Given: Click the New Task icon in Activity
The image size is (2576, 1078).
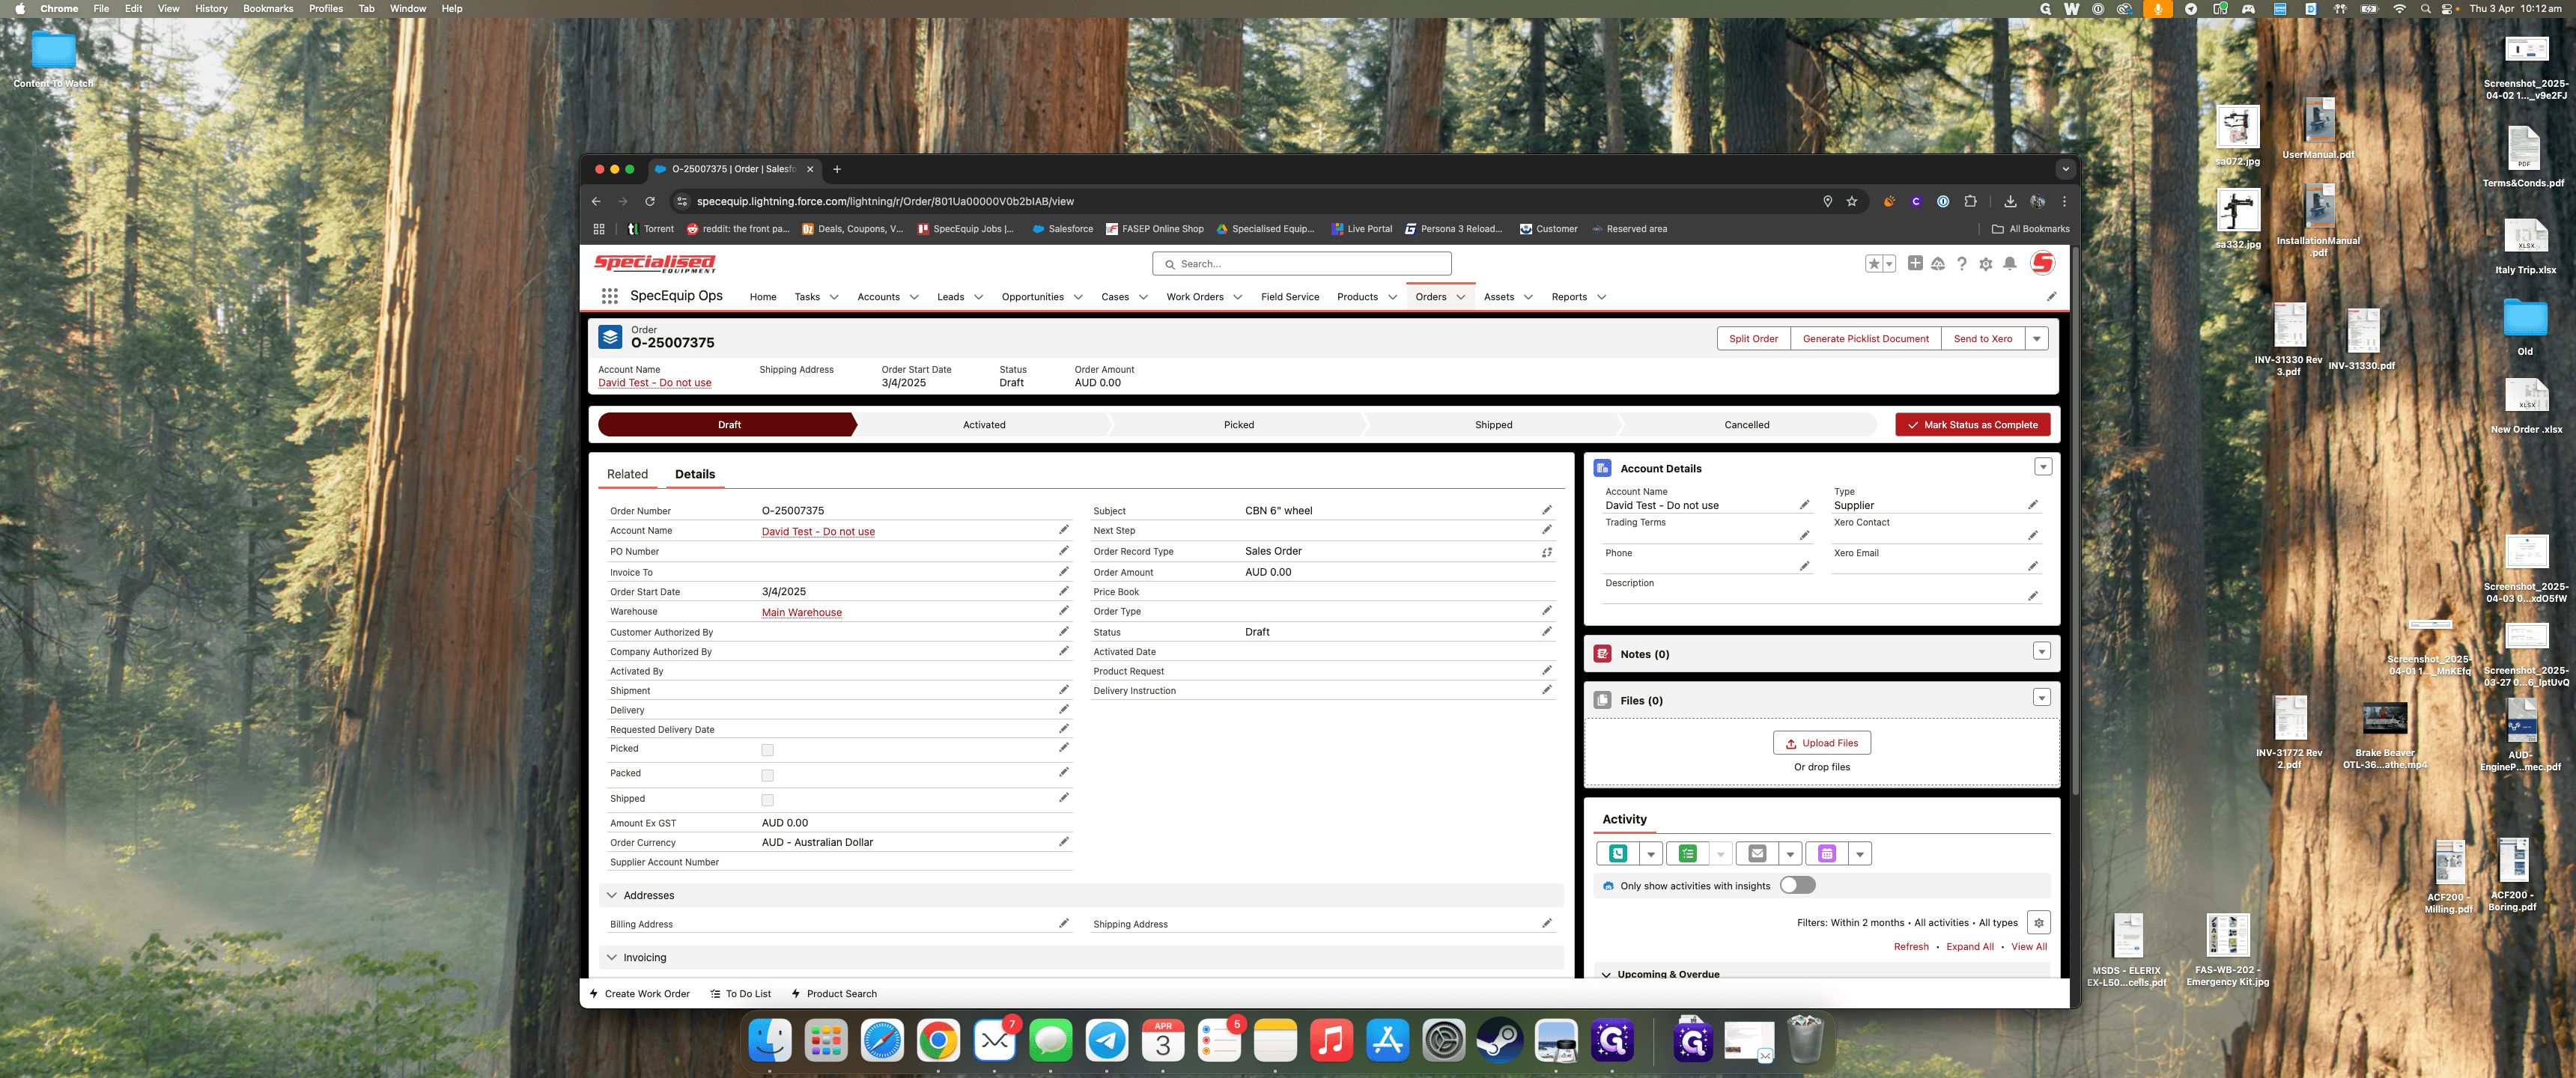Looking at the screenshot, I should [x=1688, y=853].
